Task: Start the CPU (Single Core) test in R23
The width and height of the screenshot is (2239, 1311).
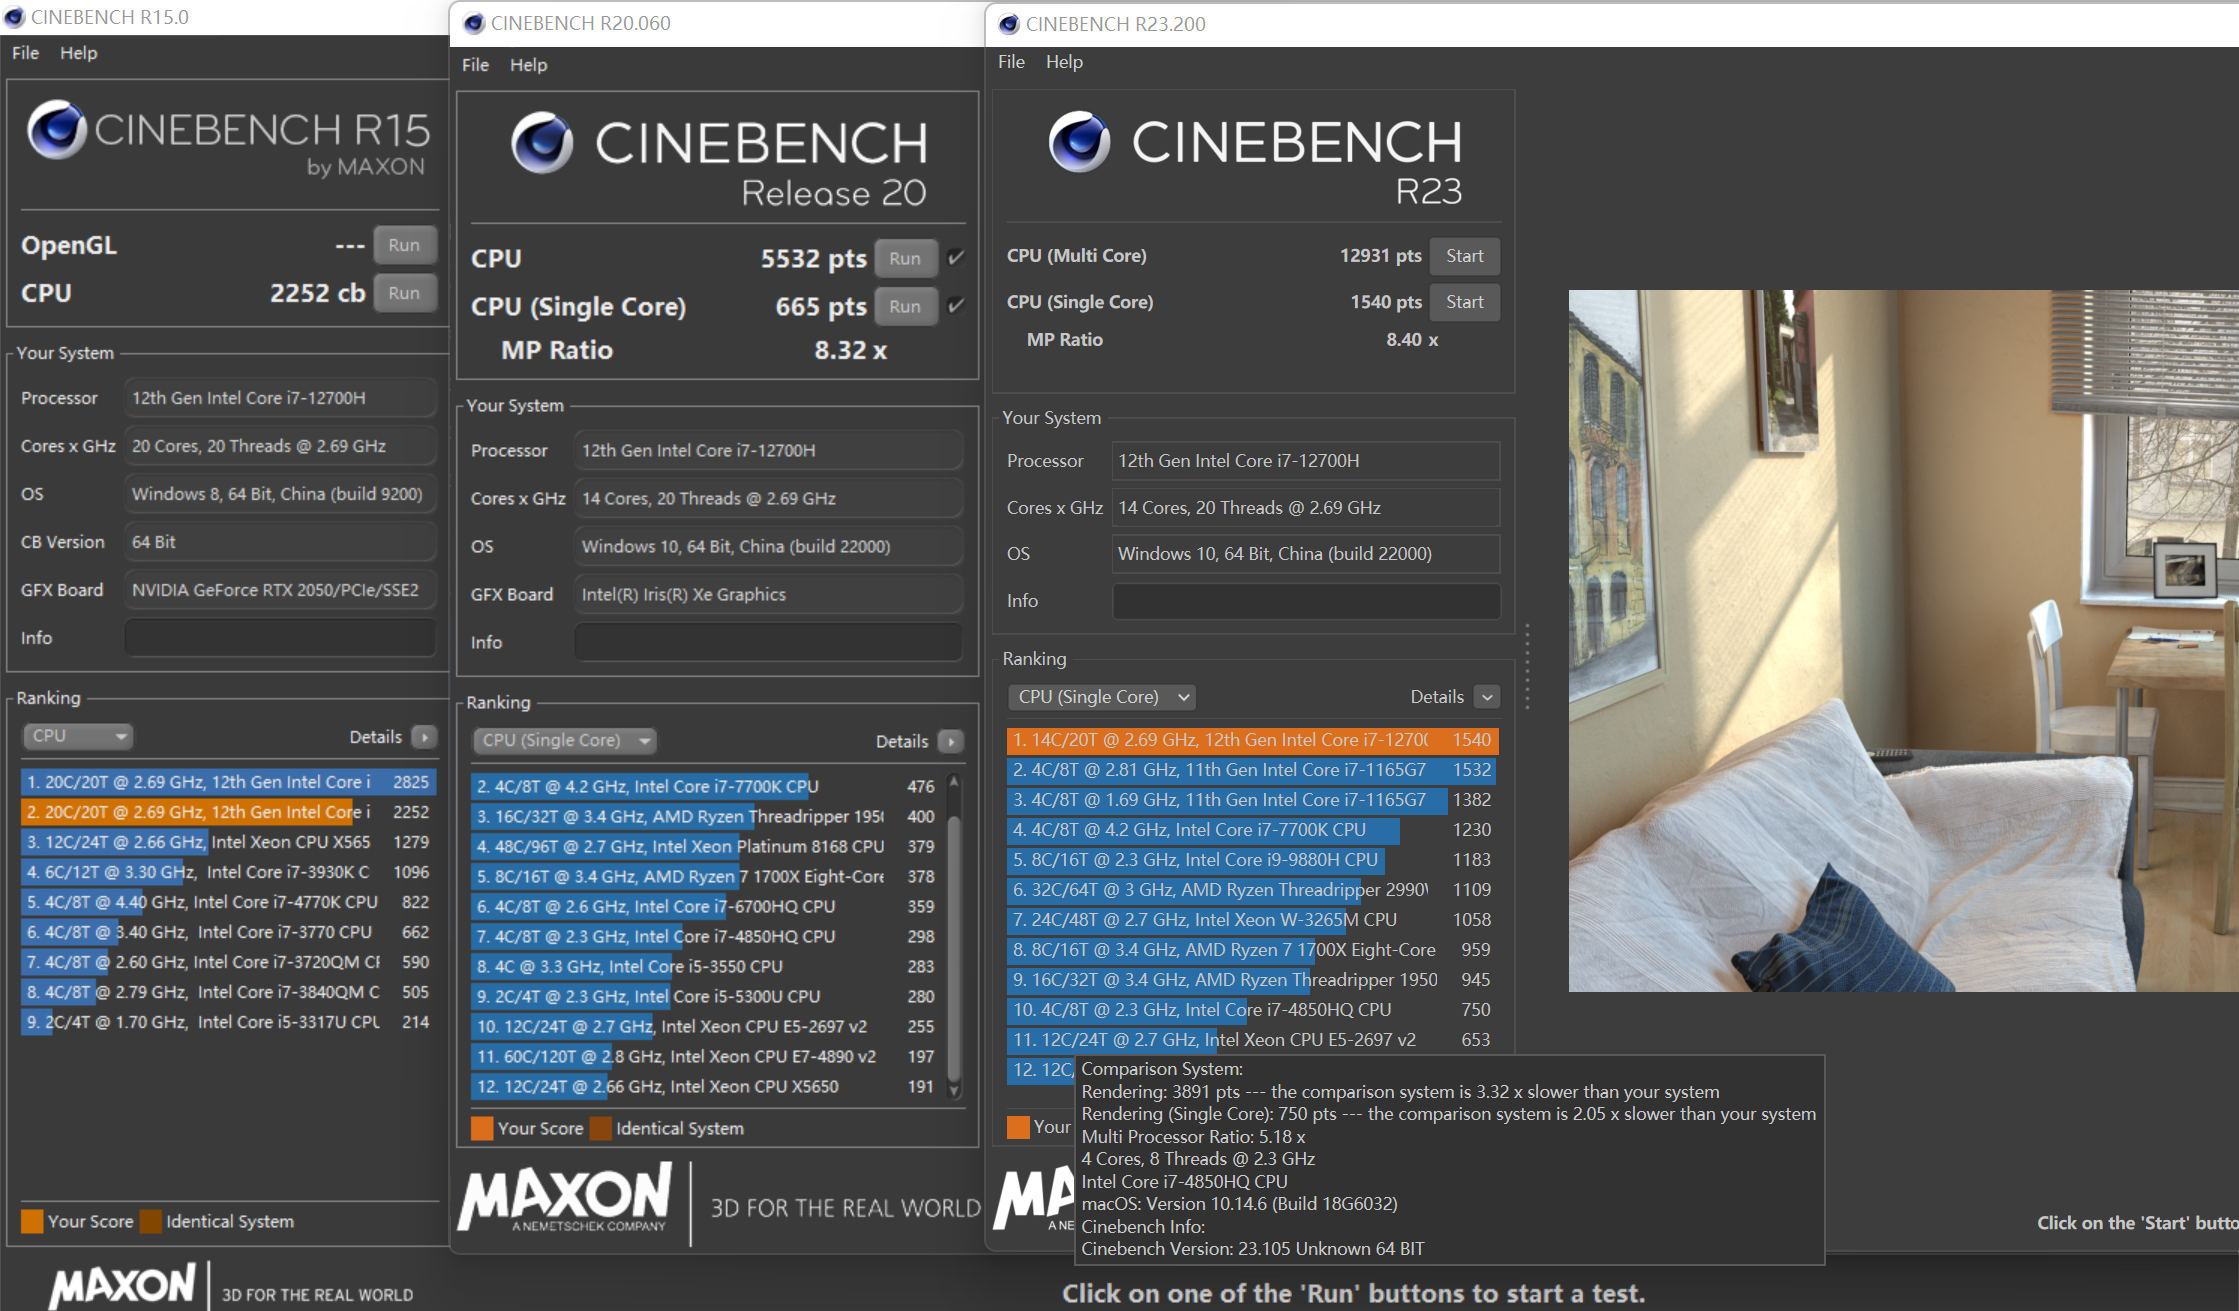Action: (x=1464, y=302)
